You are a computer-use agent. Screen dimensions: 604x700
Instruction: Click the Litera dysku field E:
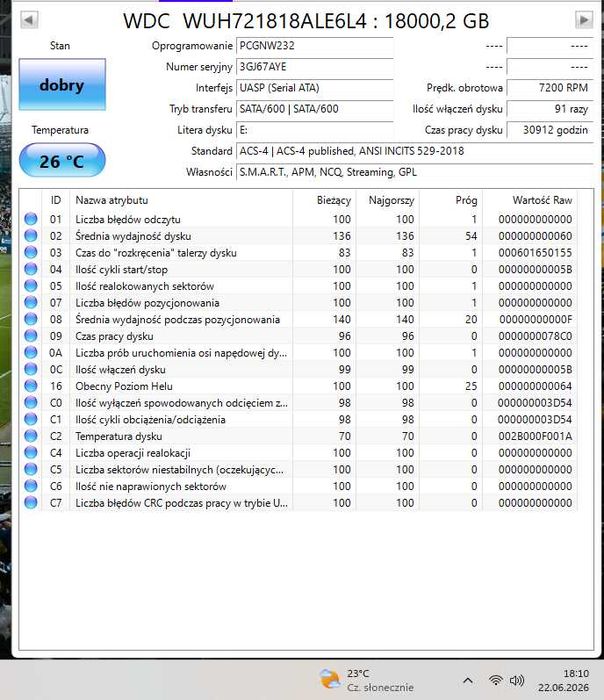click(315, 130)
